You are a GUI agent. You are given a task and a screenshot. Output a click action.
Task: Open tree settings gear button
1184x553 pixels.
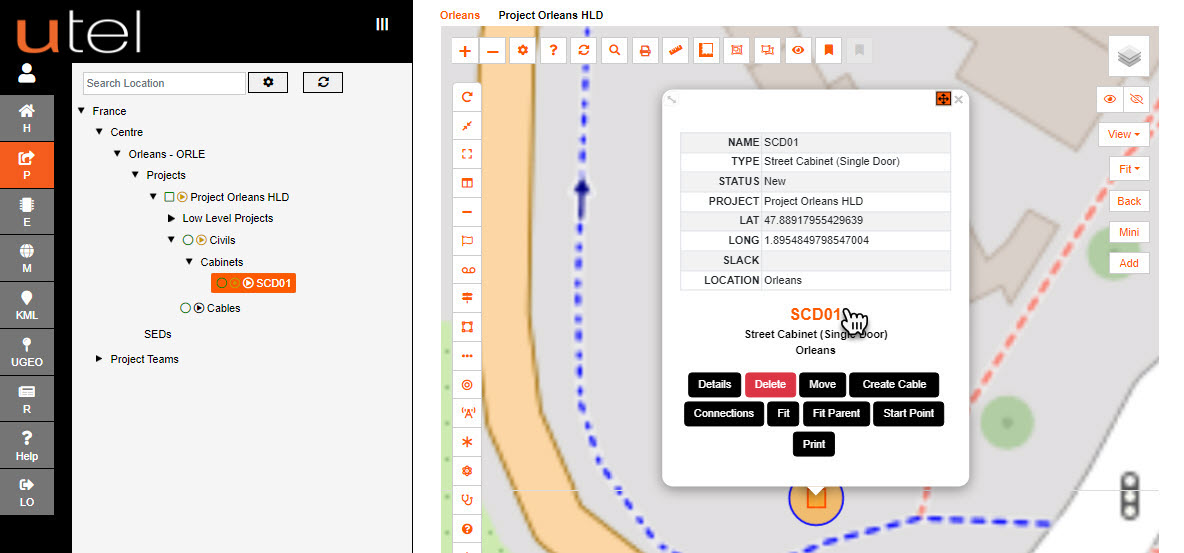point(268,82)
